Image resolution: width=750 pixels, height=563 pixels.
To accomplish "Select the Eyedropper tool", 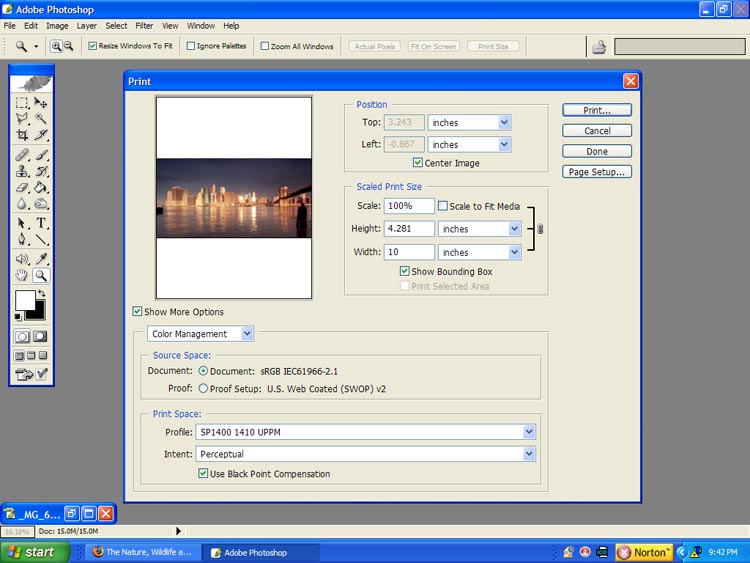I will (x=41, y=259).
